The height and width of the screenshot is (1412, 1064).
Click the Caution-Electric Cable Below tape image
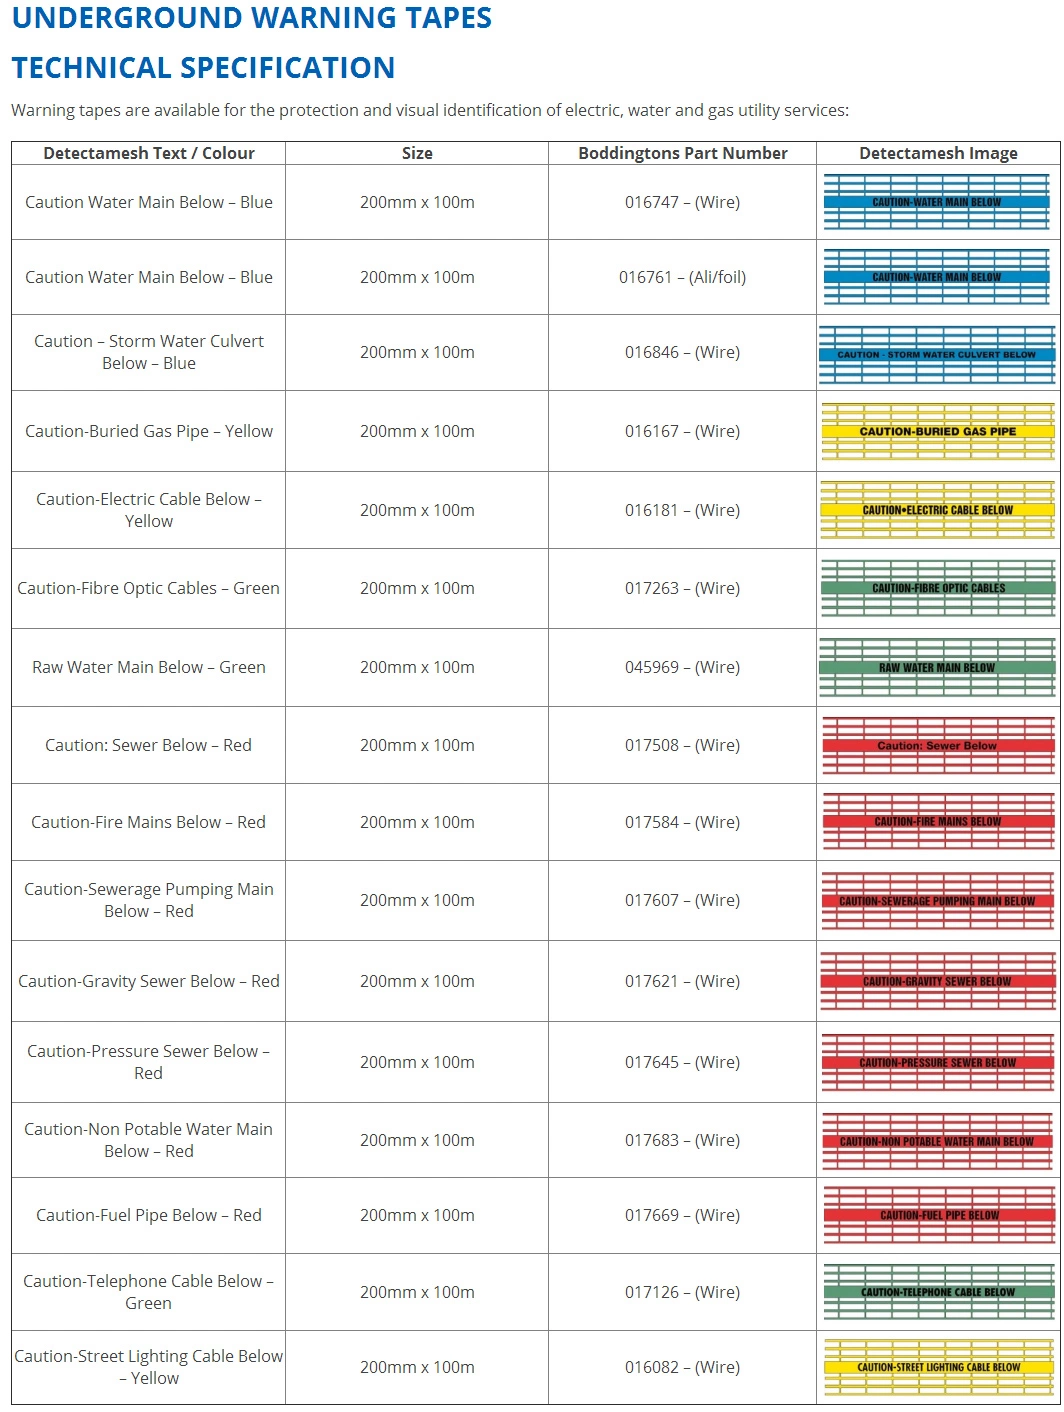coord(937,510)
